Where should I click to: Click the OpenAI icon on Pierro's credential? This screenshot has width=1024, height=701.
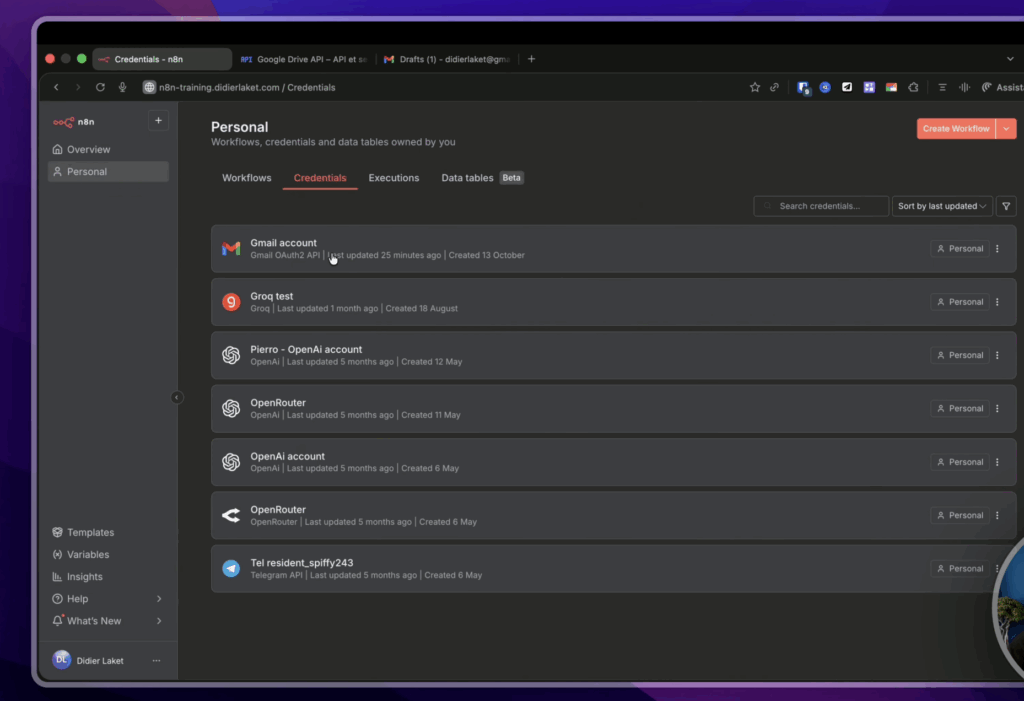[231, 355]
